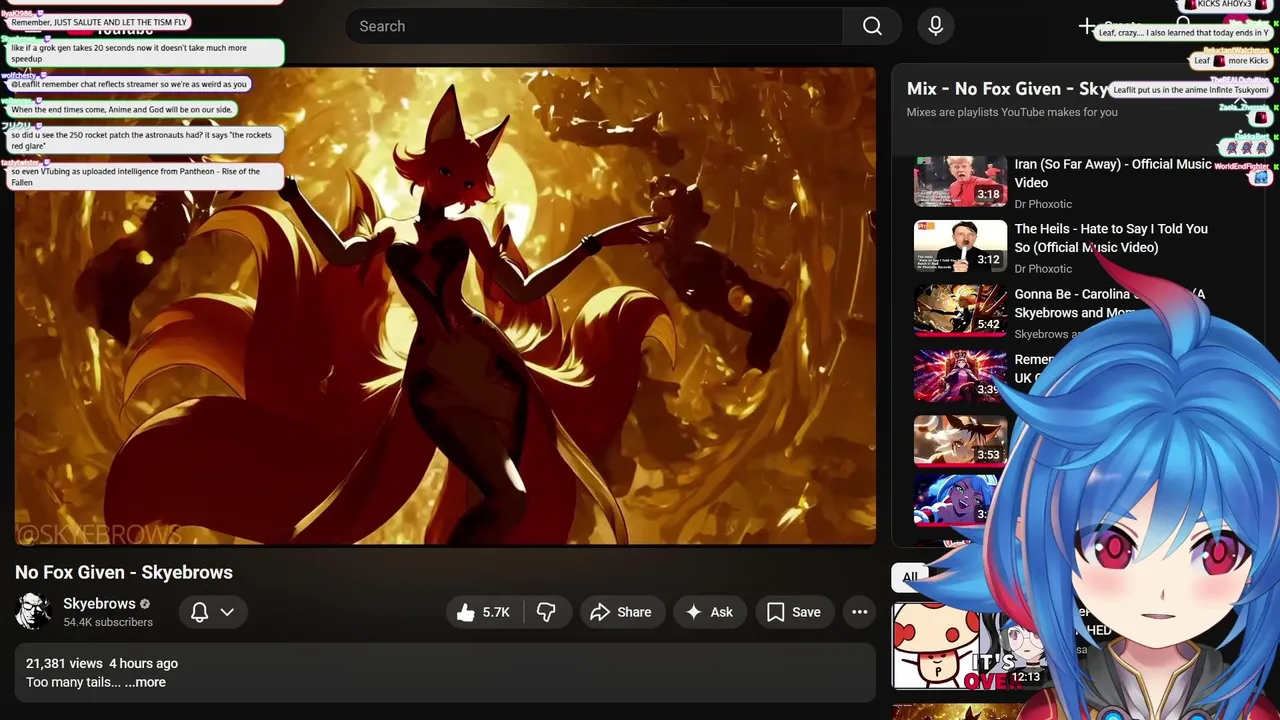Dislike the video with thumbs-down icon

546,612
